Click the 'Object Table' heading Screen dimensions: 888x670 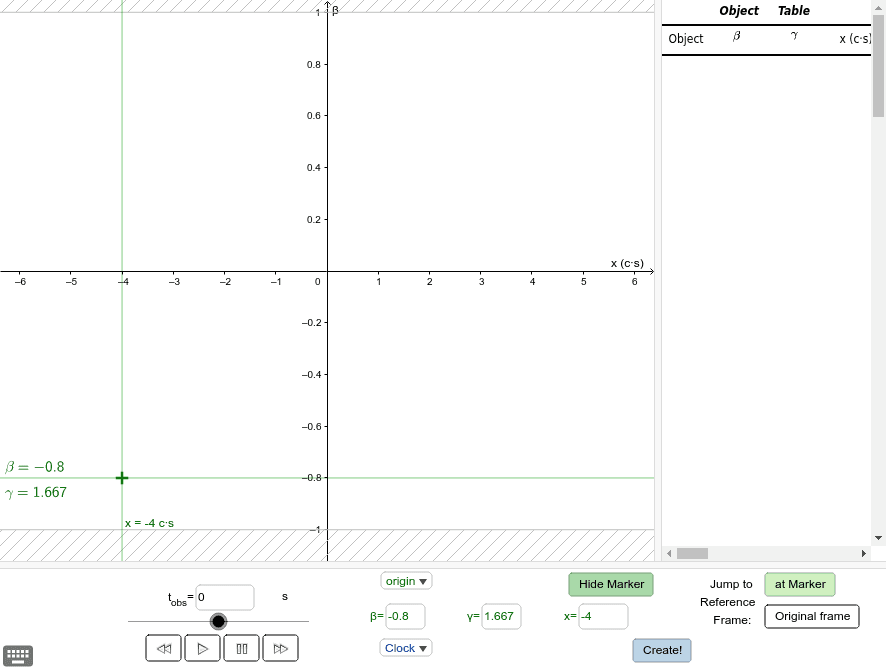(x=764, y=11)
